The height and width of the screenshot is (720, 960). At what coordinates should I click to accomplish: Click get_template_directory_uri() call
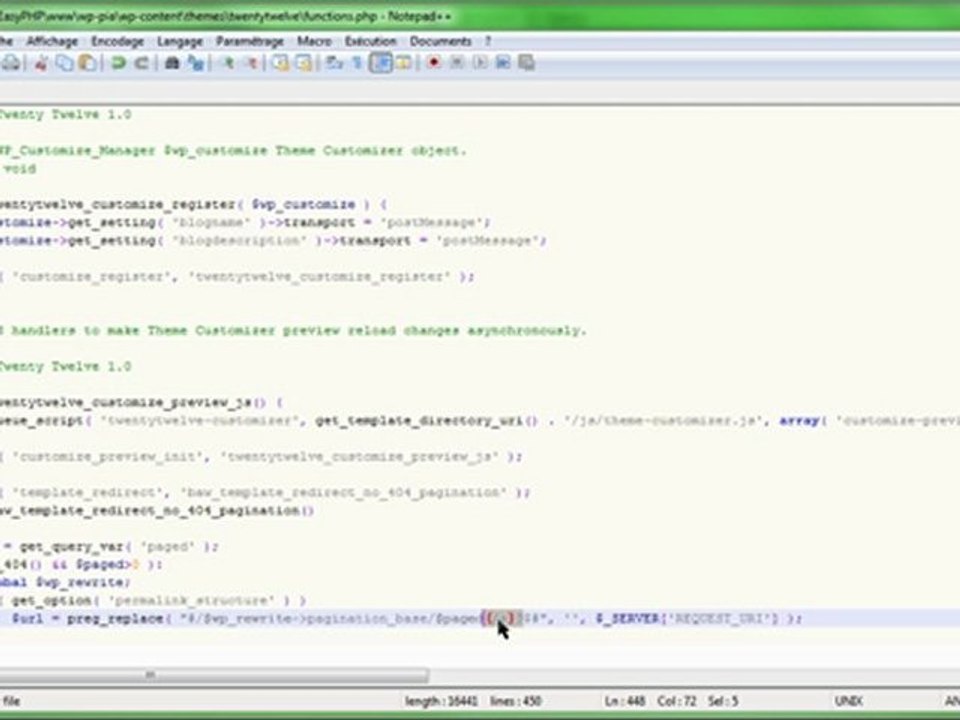pyautogui.click(x=427, y=420)
